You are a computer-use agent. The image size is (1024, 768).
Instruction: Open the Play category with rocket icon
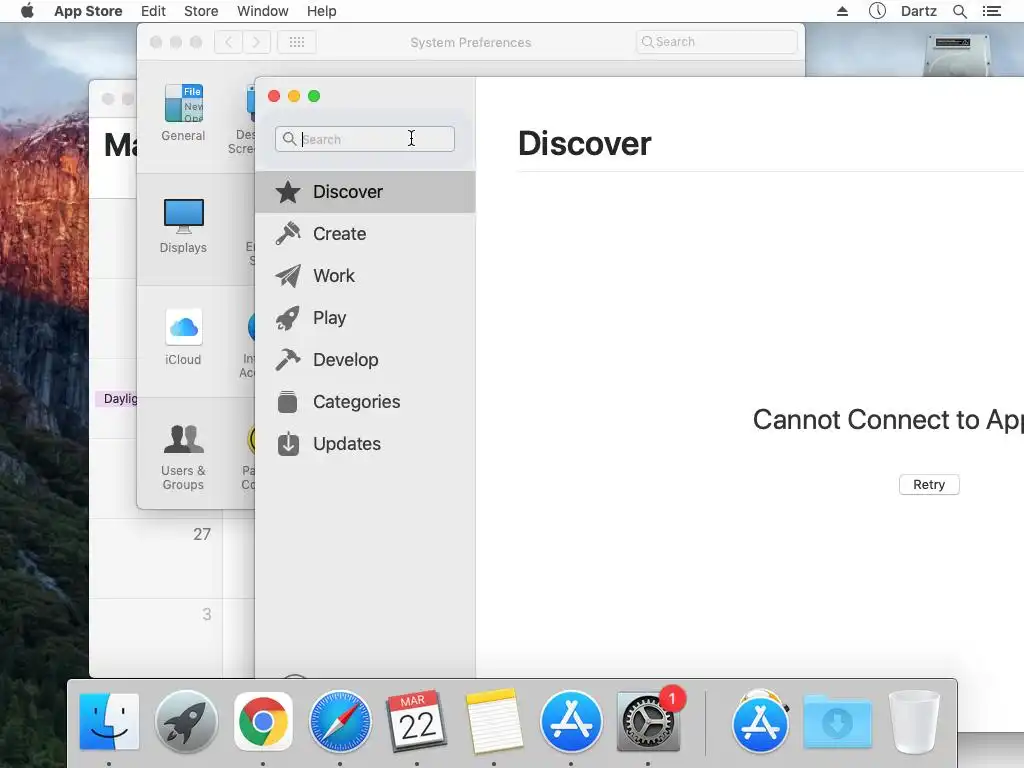coord(365,318)
